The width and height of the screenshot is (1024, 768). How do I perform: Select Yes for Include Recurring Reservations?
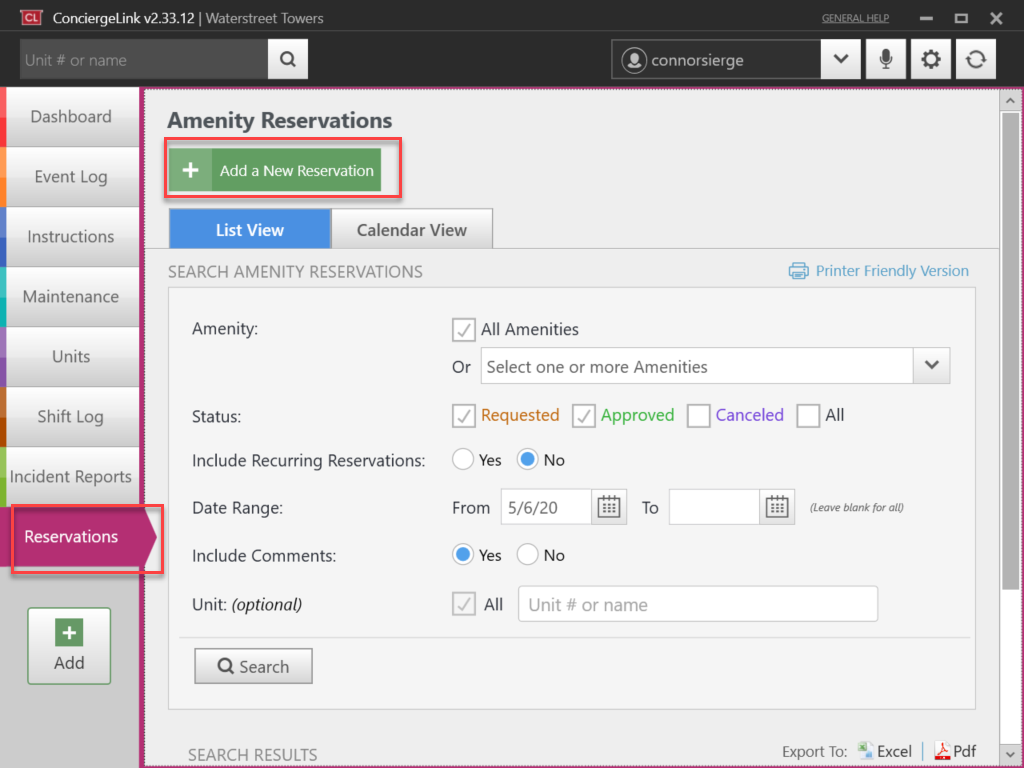point(461,459)
